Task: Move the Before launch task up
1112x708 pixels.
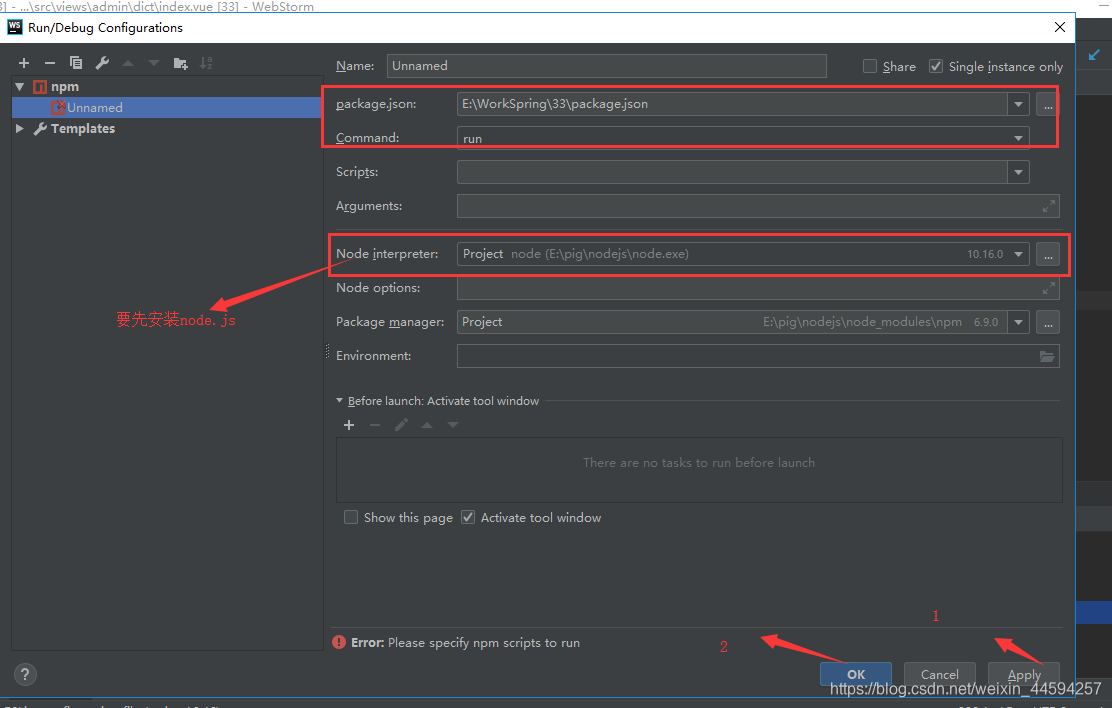Action: coord(427,425)
